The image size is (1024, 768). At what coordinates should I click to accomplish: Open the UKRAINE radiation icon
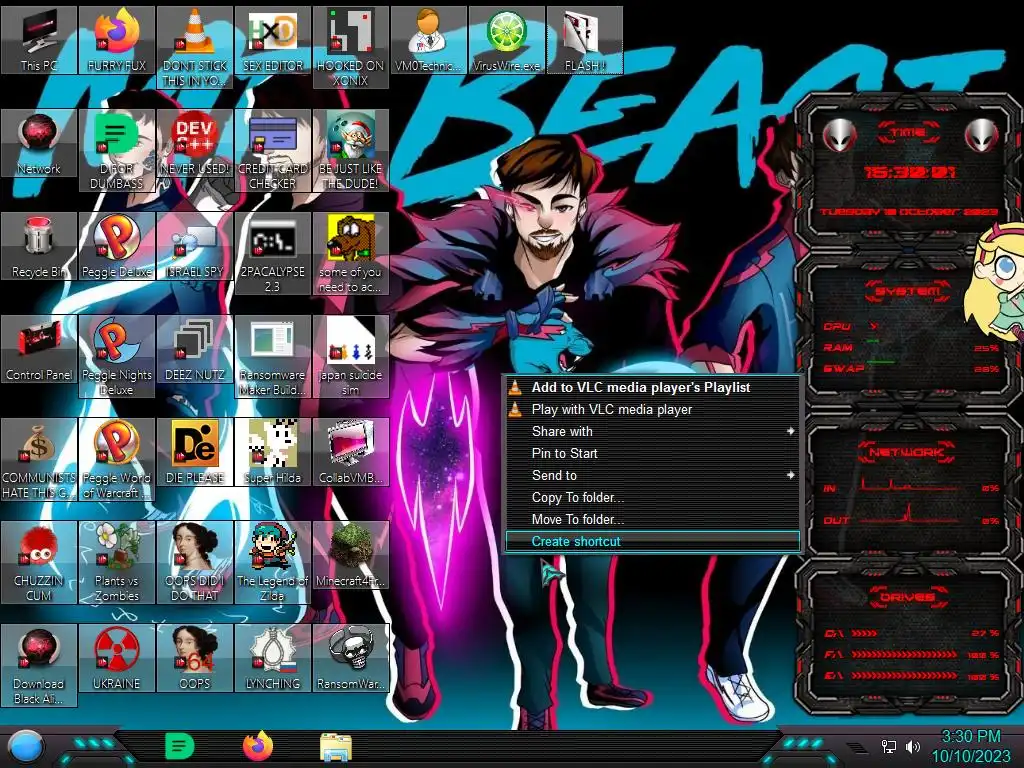coord(117,658)
